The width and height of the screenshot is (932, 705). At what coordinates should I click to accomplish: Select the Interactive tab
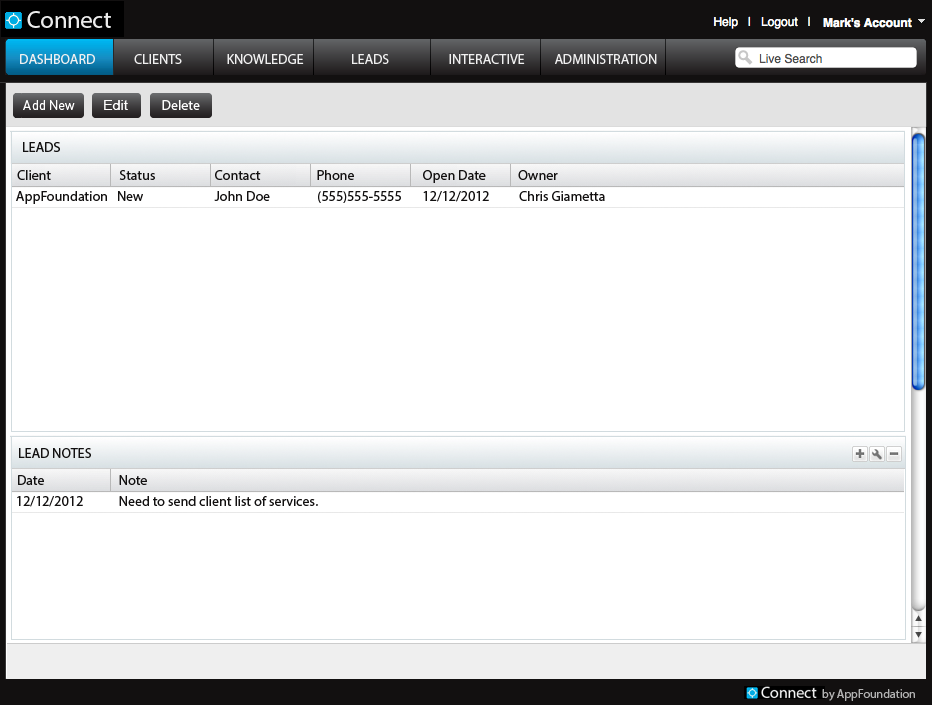[x=486, y=59]
